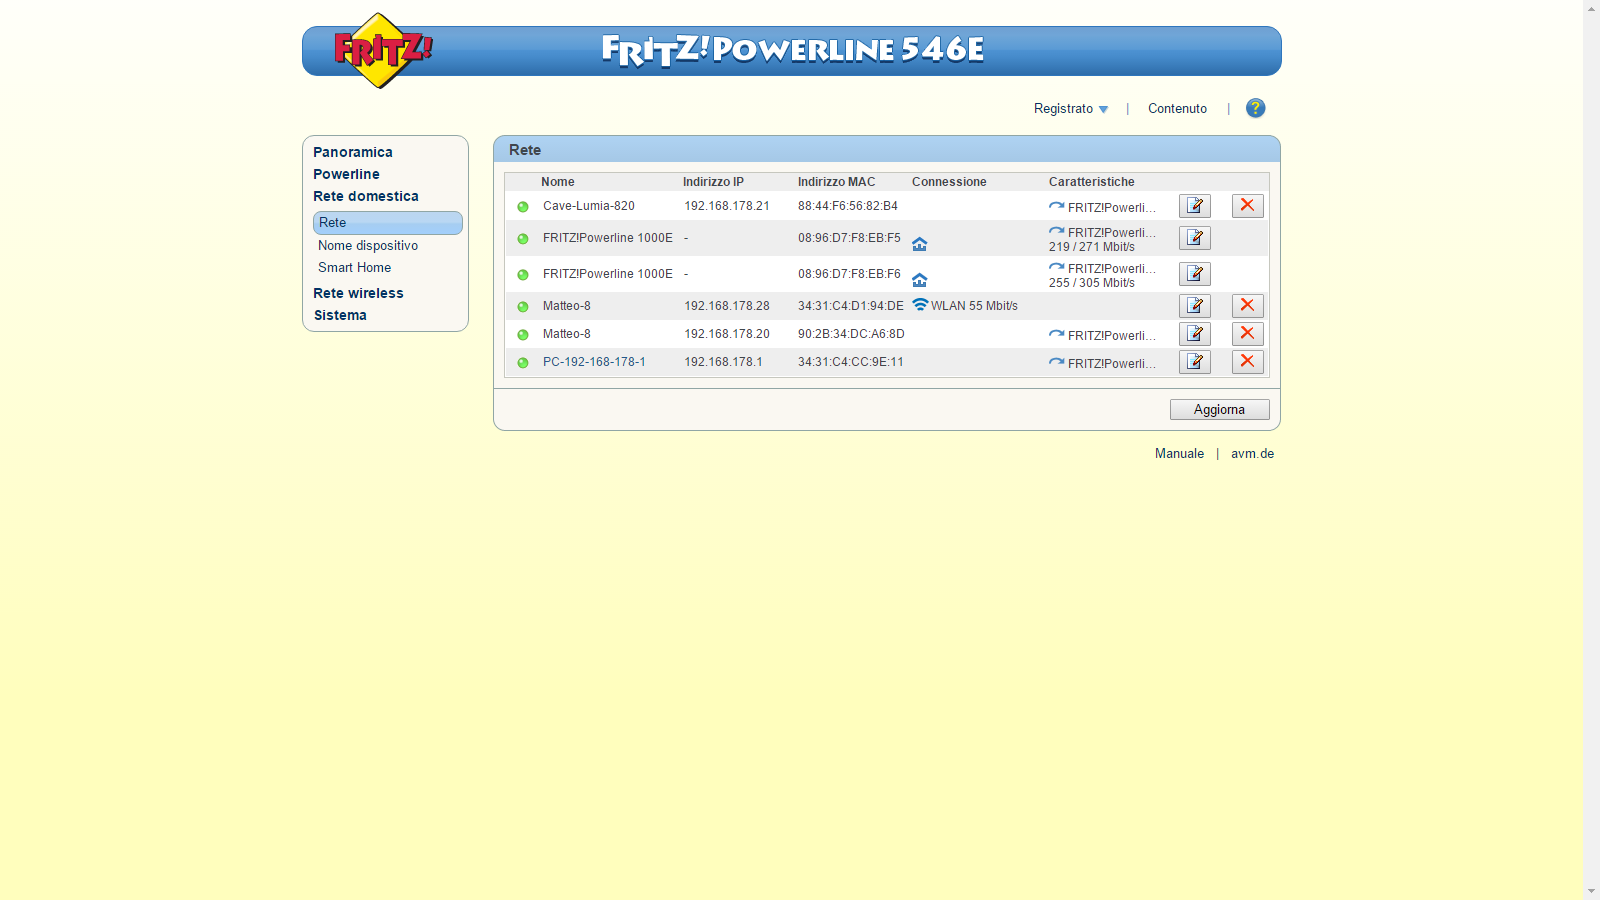Open the Panoramica menu section
Screen dimensions: 1600x900
[x=353, y=152]
